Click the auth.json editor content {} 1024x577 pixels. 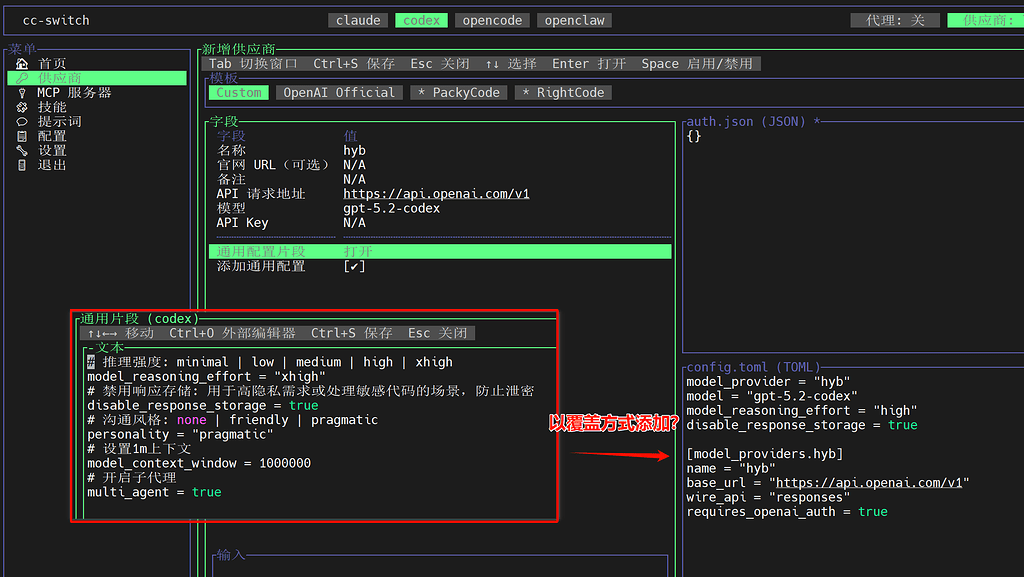(x=694, y=136)
